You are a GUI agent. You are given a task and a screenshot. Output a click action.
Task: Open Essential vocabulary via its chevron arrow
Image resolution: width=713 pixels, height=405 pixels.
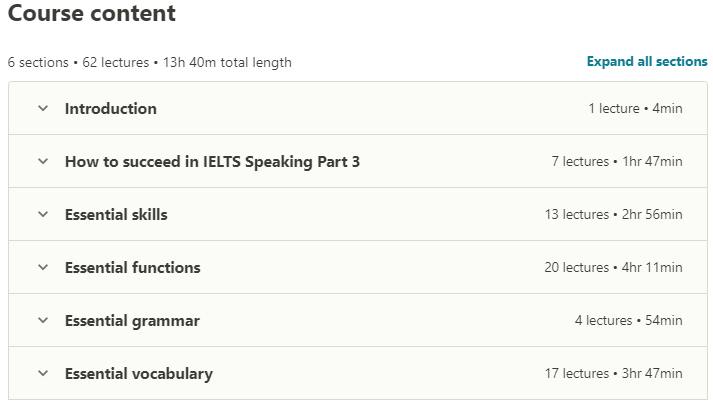coord(43,374)
